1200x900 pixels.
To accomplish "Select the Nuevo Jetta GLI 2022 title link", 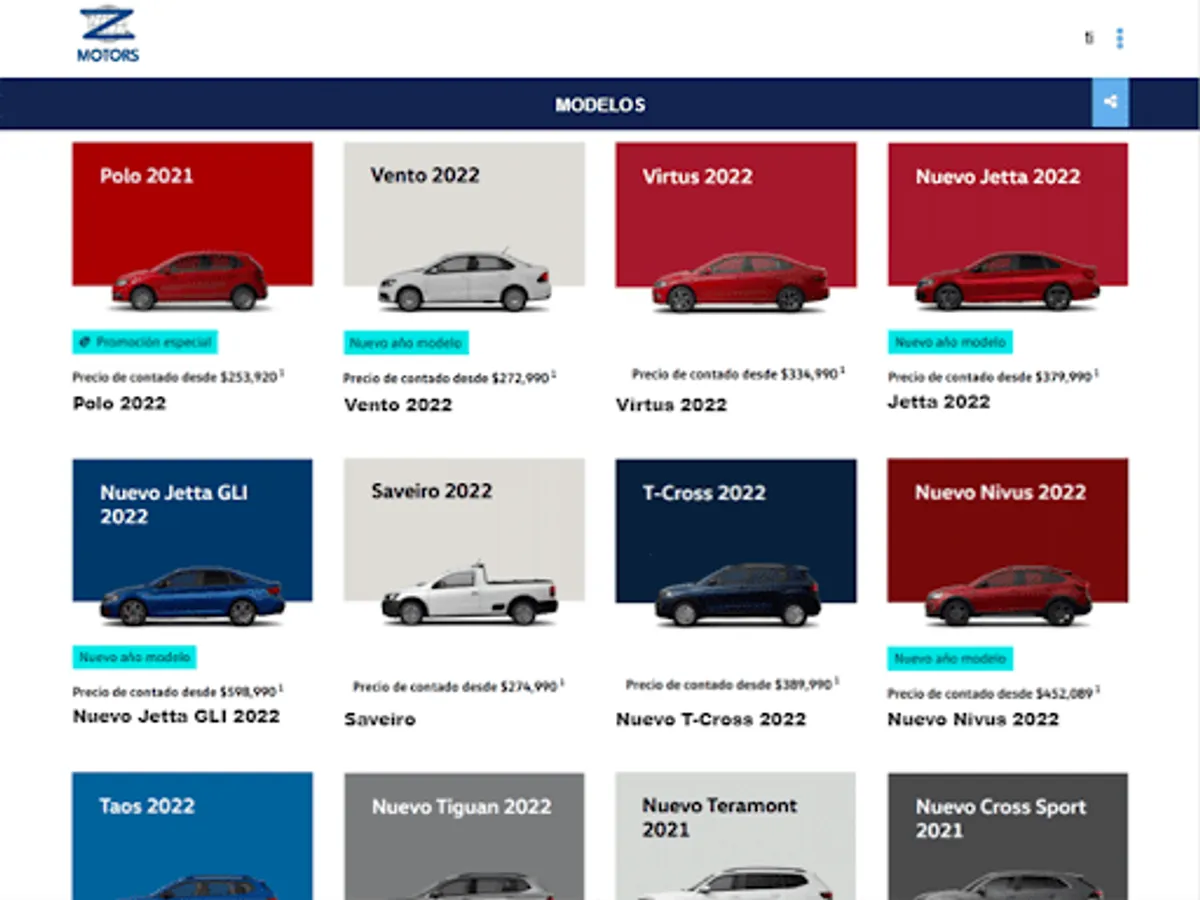I will (x=176, y=716).
